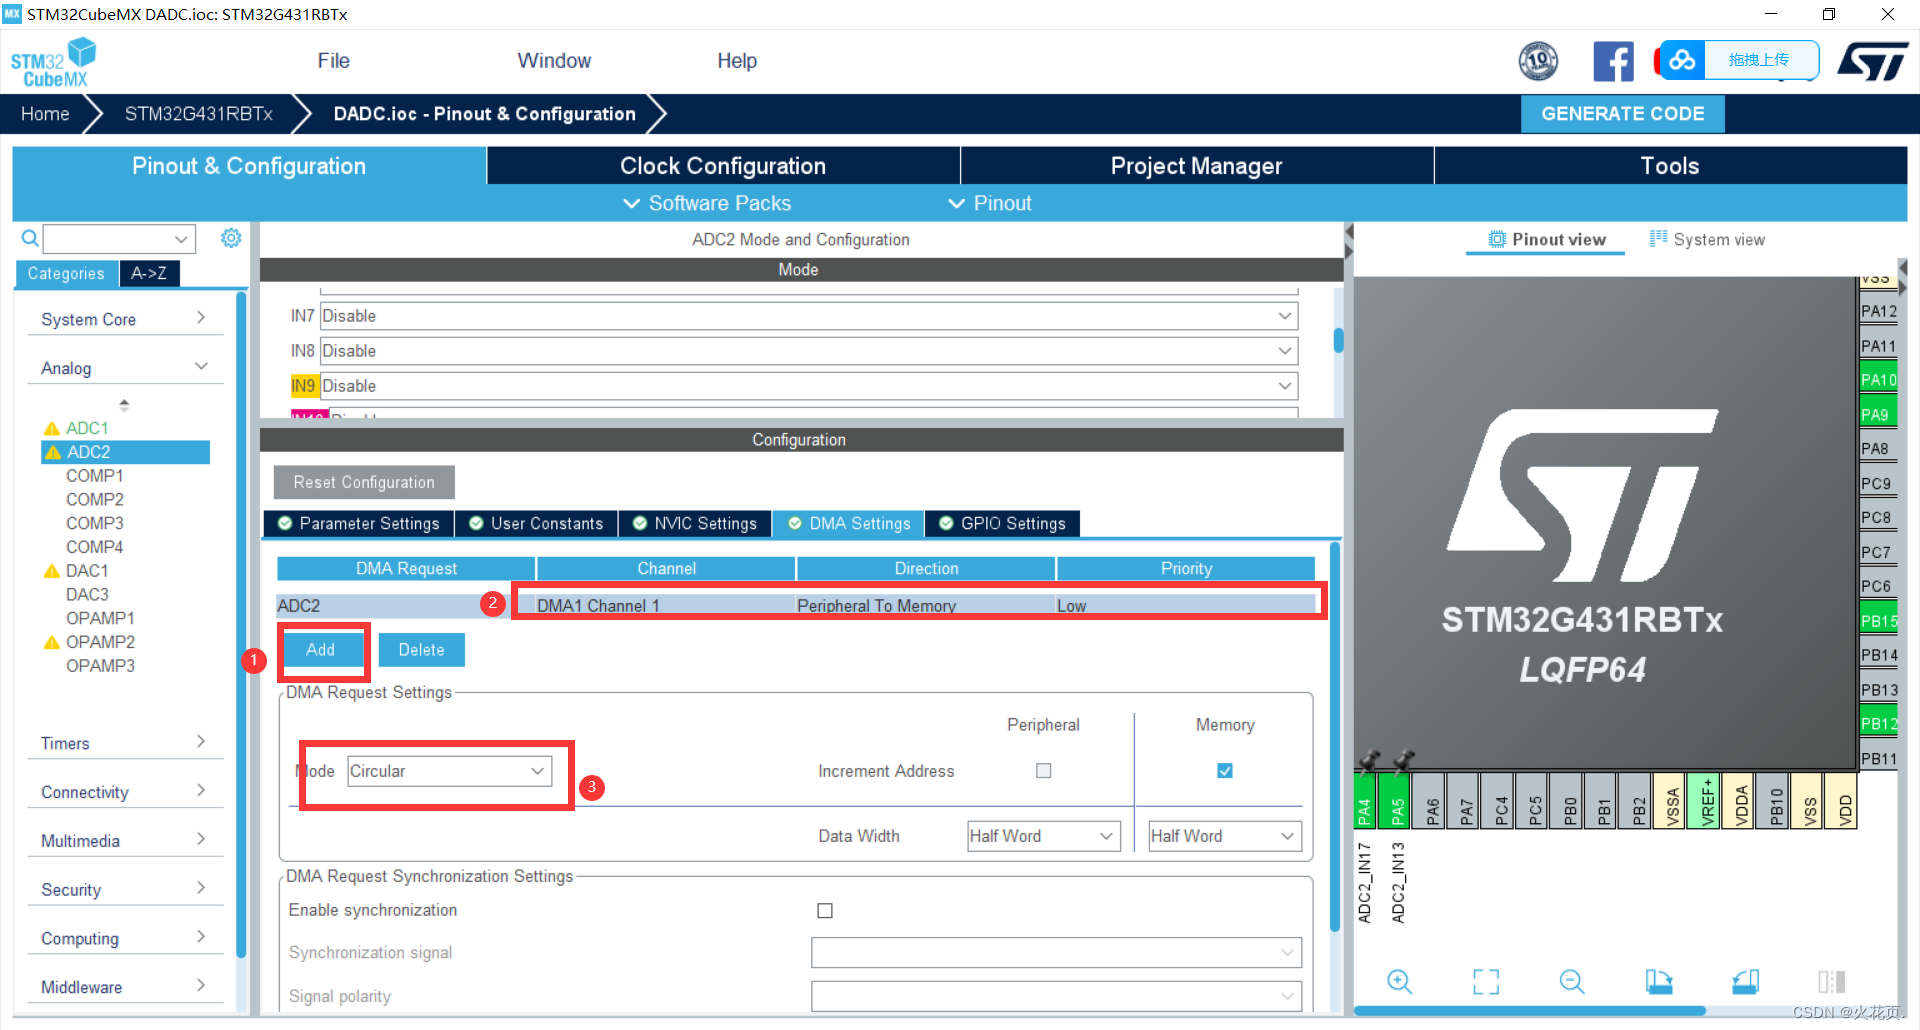Click the cloud drag-upload icon
1920x1030 pixels.
coord(1682,60)
